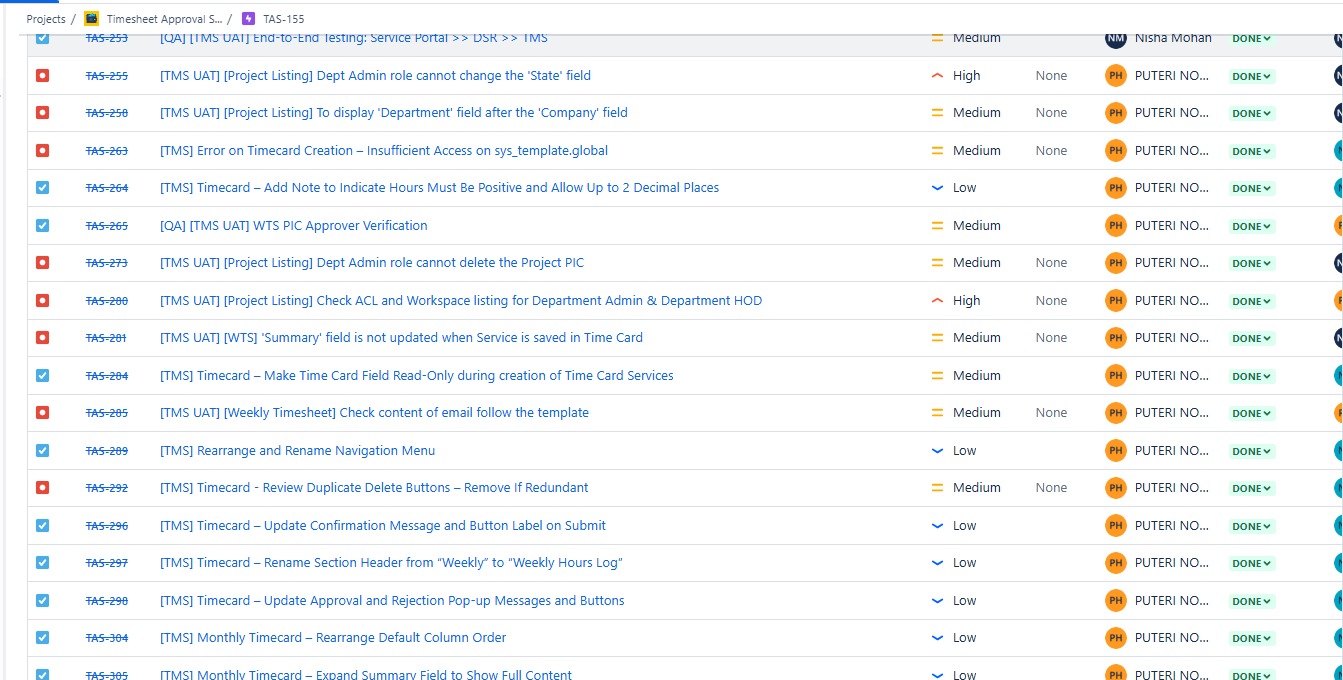Click the Medium priority icon on TAS-258

(x=937, y=113)
